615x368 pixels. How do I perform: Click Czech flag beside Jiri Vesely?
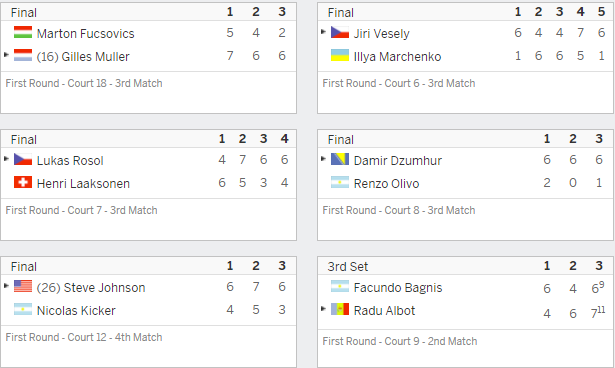click(340, 32)
